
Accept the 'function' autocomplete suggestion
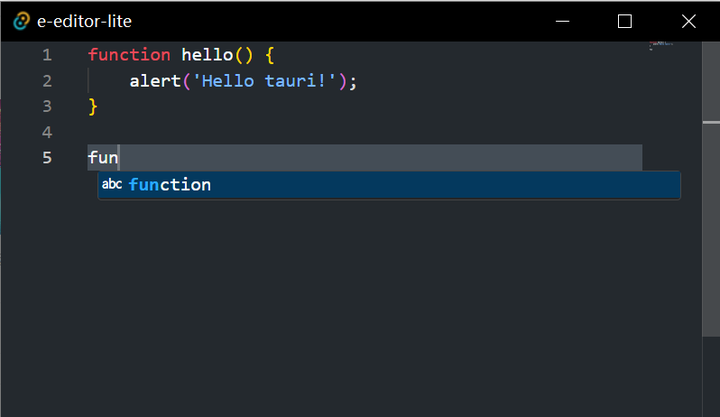point(170,185)
